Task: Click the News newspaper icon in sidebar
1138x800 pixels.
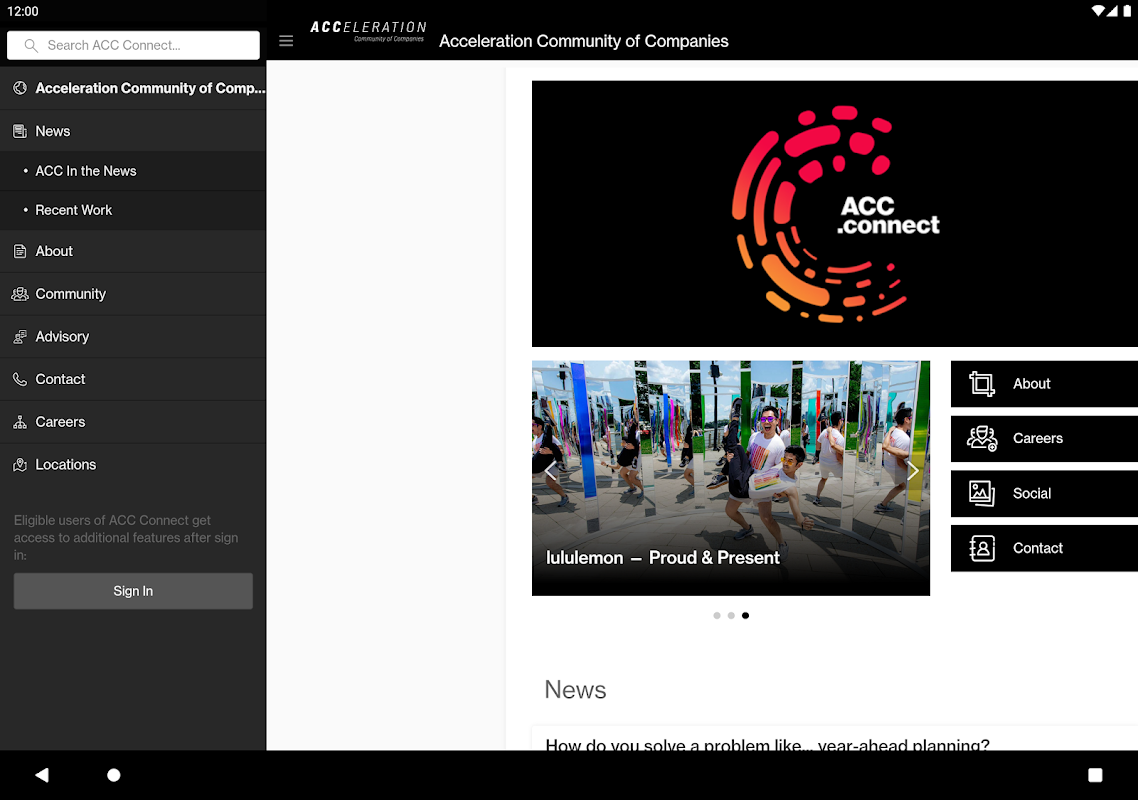Action: [20, 131]
